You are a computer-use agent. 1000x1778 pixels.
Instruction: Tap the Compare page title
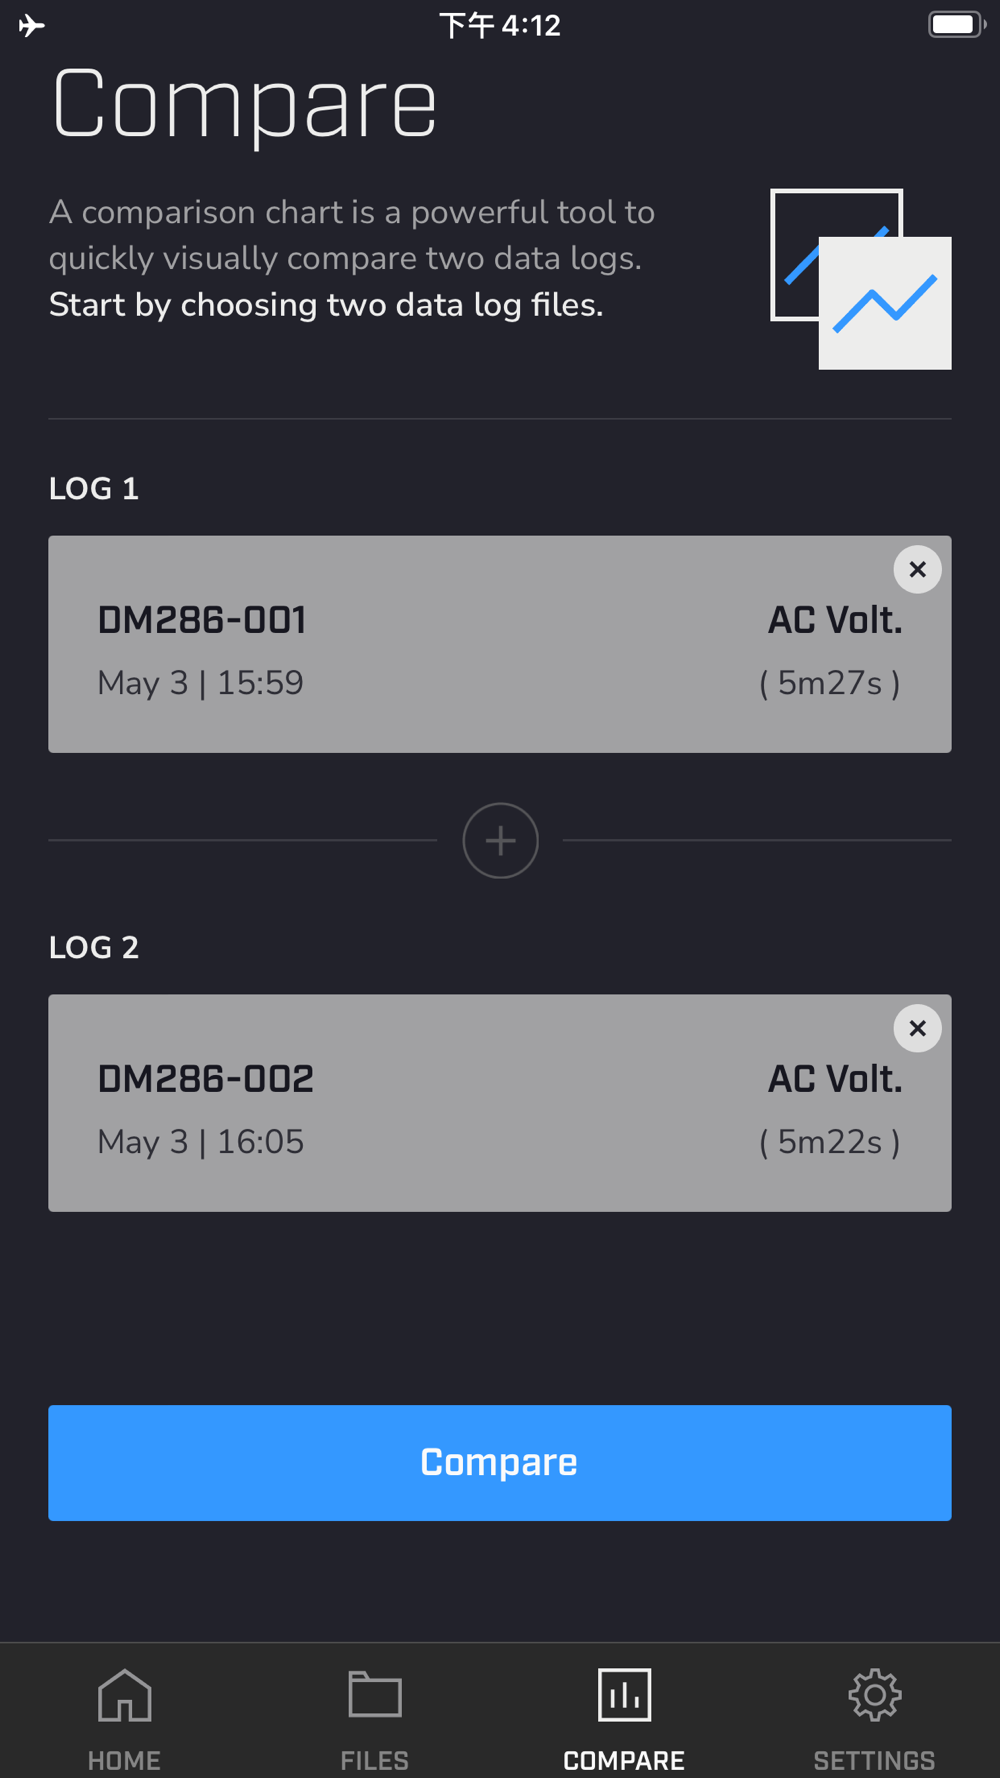click(x=244, y=104)
